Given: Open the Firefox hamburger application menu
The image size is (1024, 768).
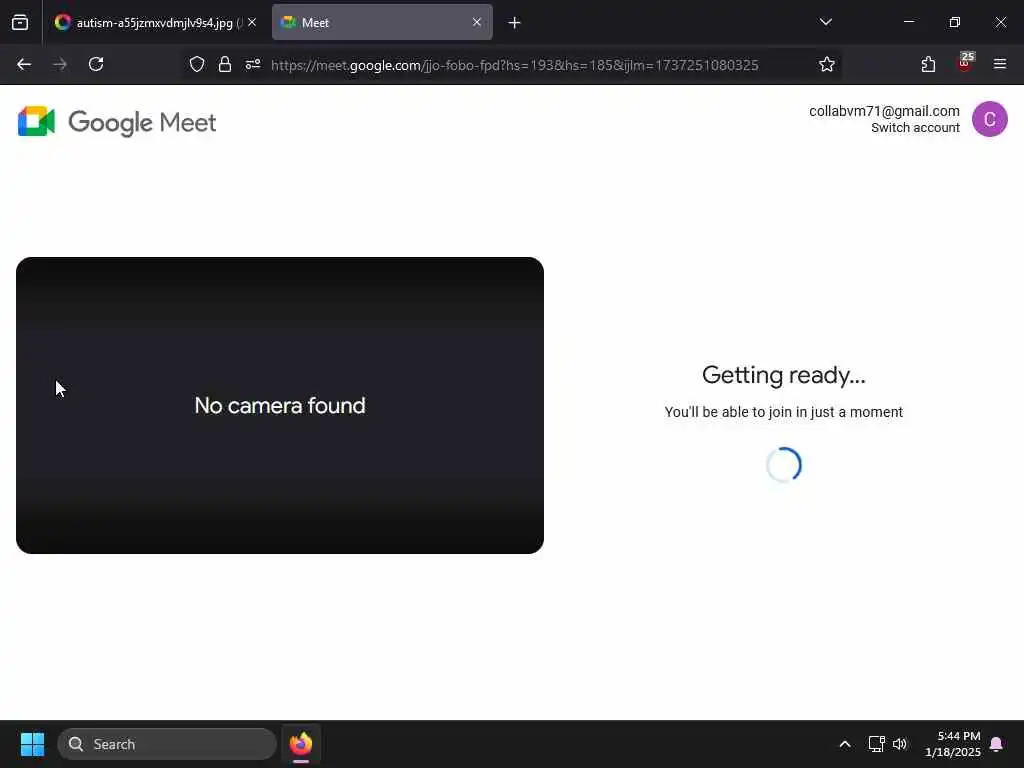Looking at the screenshot, I should [1000, 64].
